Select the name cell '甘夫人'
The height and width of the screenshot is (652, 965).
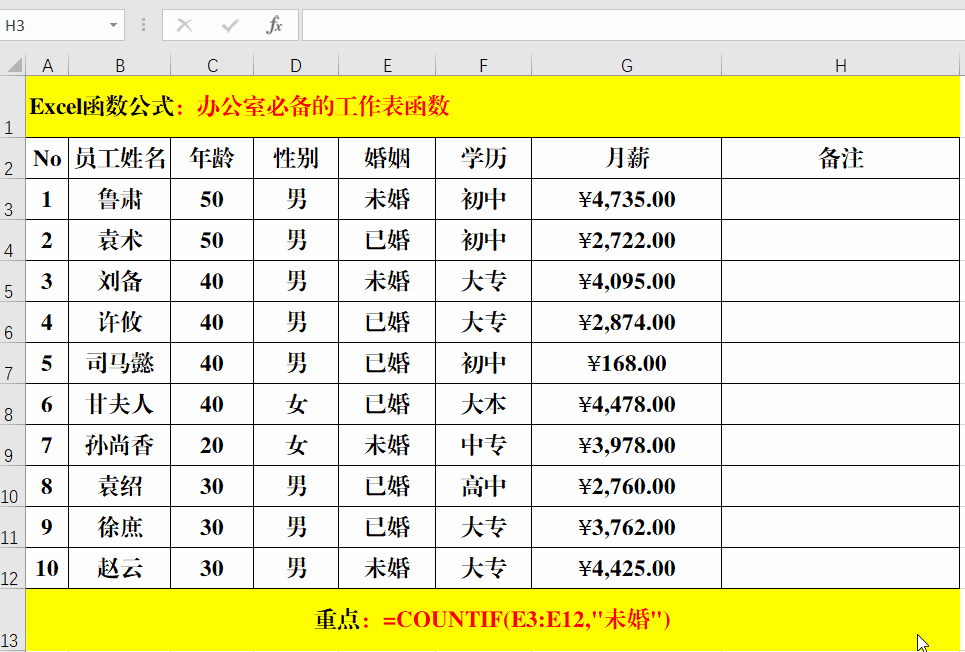[x=119, y=404]
